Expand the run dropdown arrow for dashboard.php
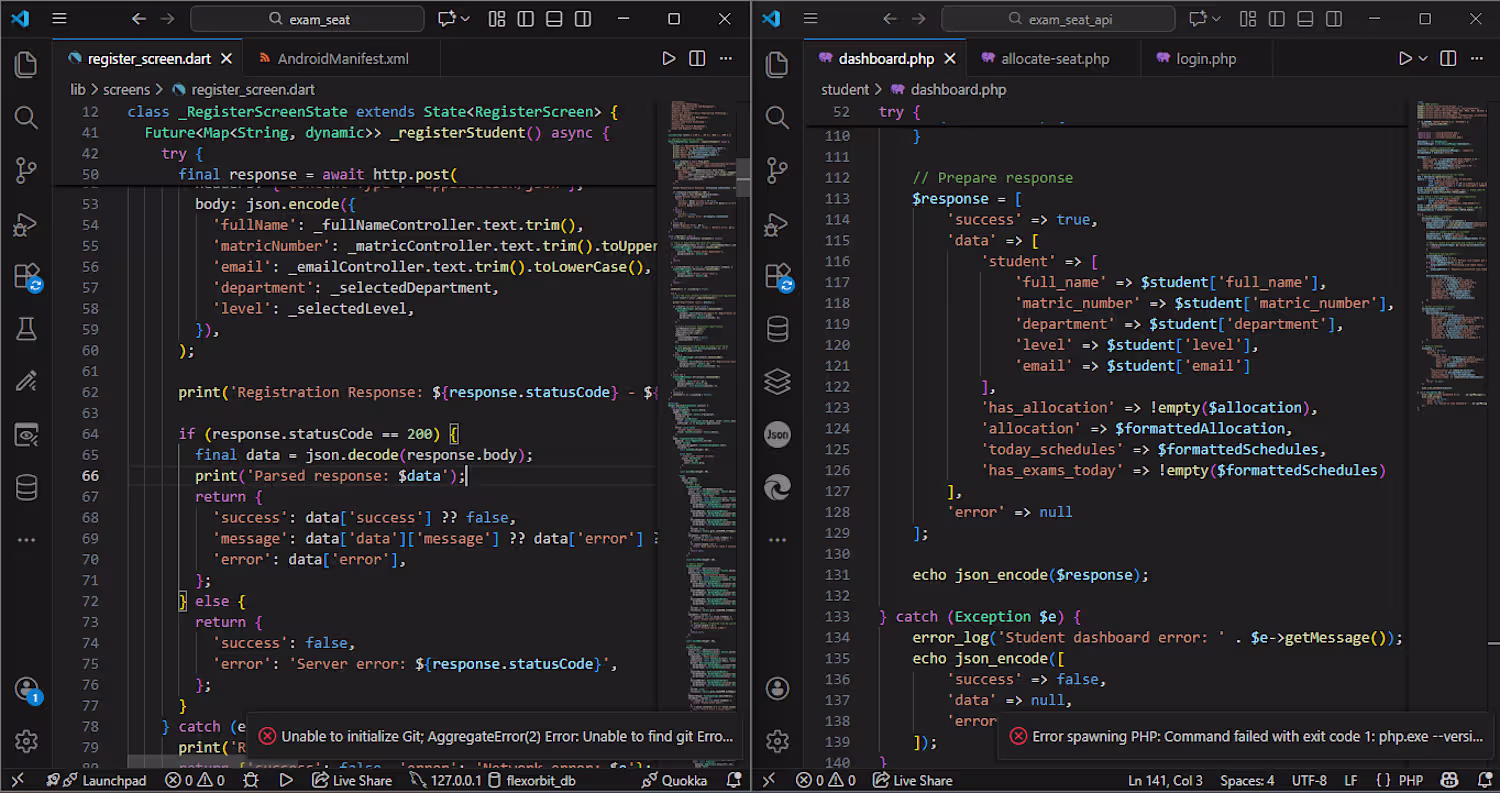The height and width of the screenshot is (793, 1500). [1423, 59]
